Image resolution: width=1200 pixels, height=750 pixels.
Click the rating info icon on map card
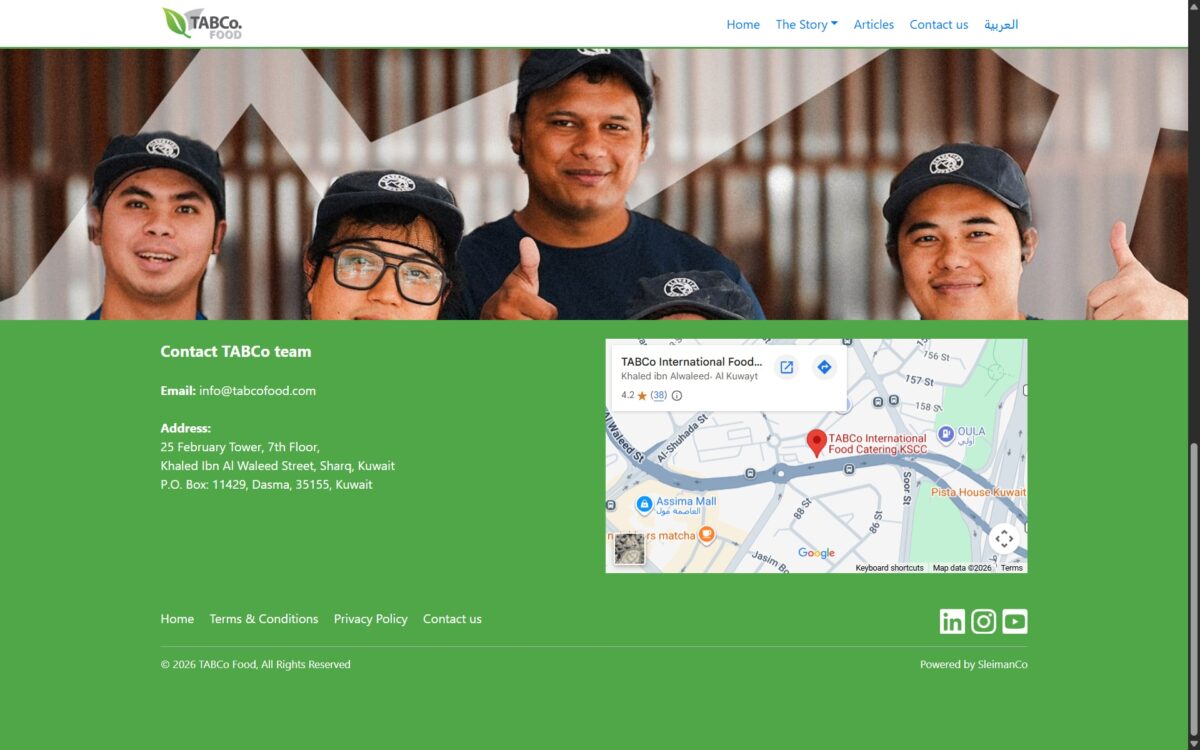[x=677, y=395]
